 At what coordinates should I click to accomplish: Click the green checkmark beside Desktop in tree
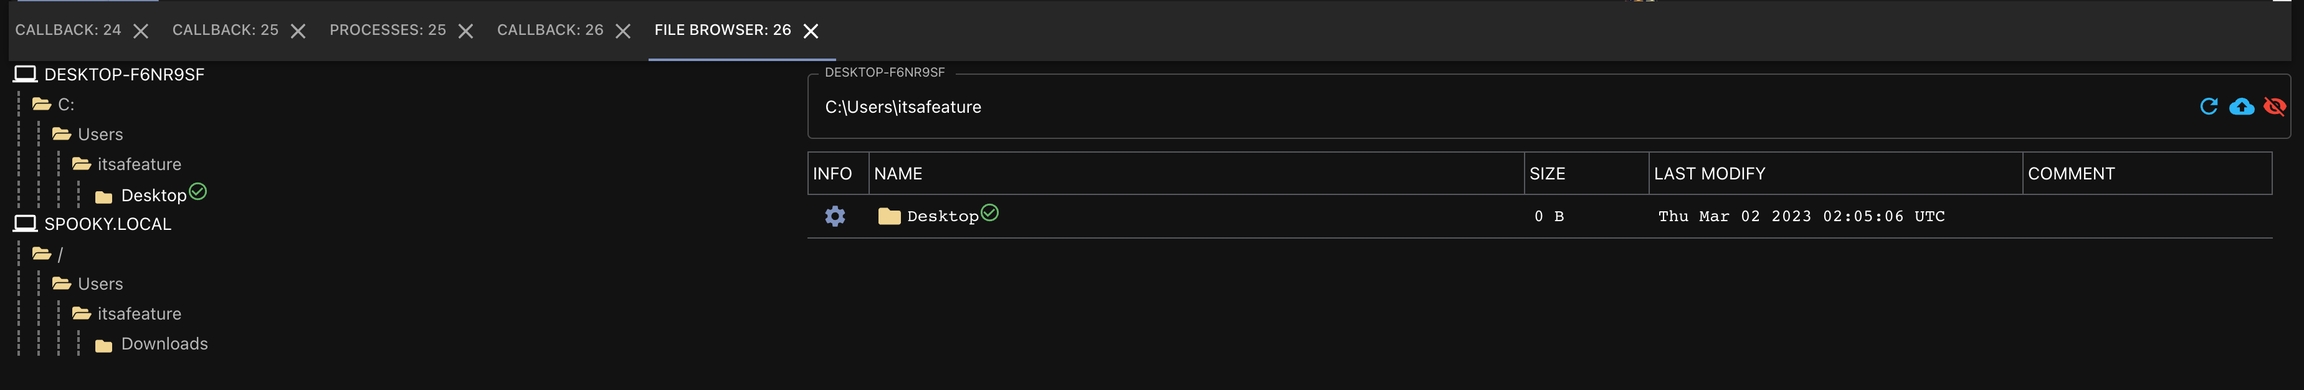tap(197, 191)
